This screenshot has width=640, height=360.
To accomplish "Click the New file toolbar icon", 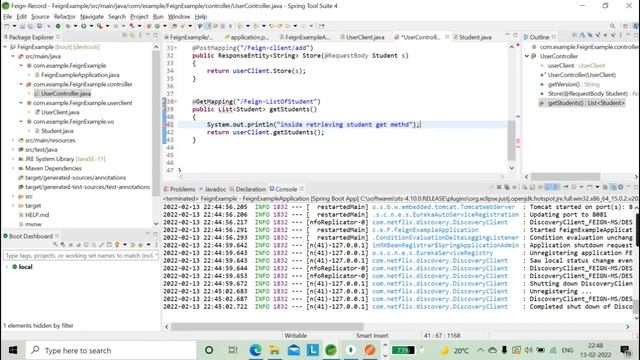I will pyautogui.click(x=7, y=26).
